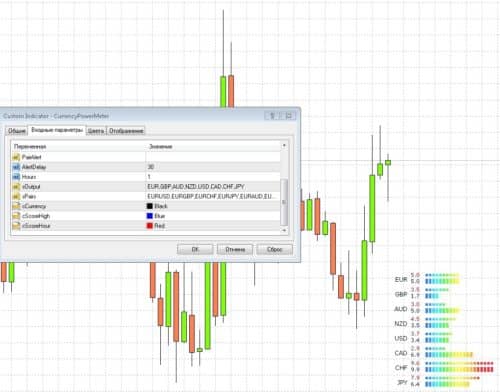Screen dimensions: 500x392
Task: Select the cScoreHigh variable name
Action: (36, 216)
